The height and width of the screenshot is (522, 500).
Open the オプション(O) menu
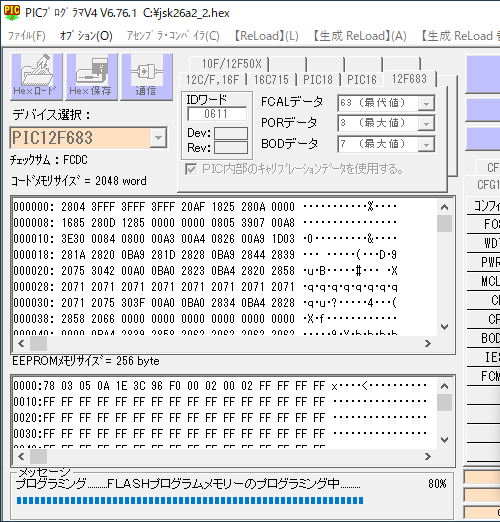pos(86,35)
